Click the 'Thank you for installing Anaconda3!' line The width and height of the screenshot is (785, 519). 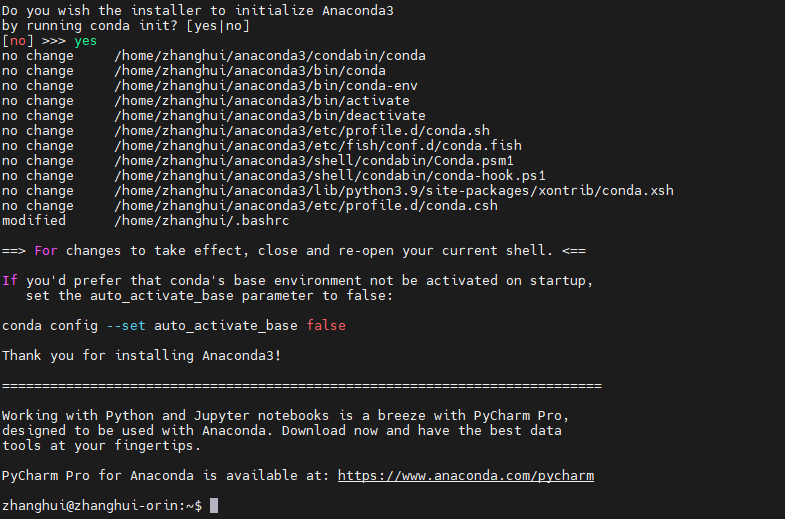tap(142, 356)
